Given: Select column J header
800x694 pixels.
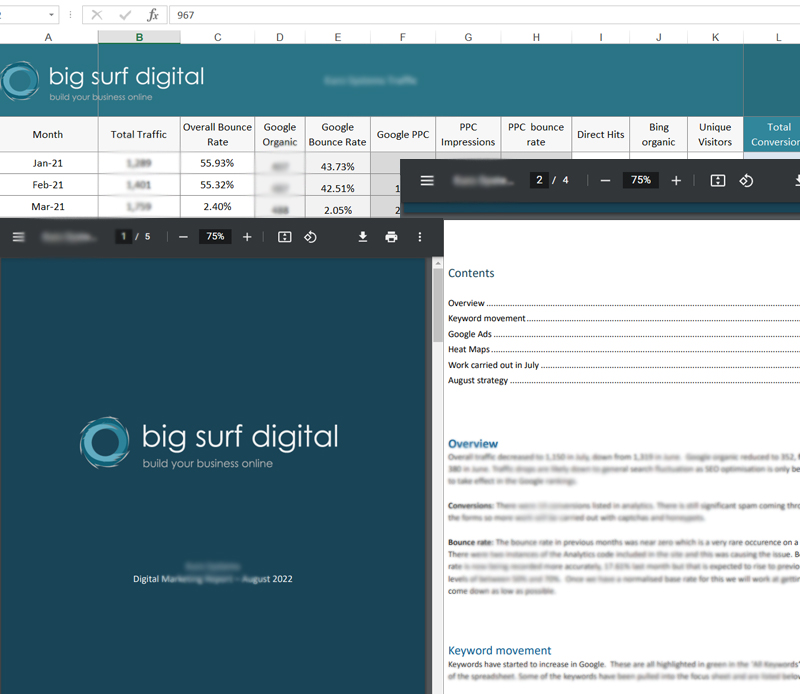Looking at the screenshot, I should pos(658,37).
